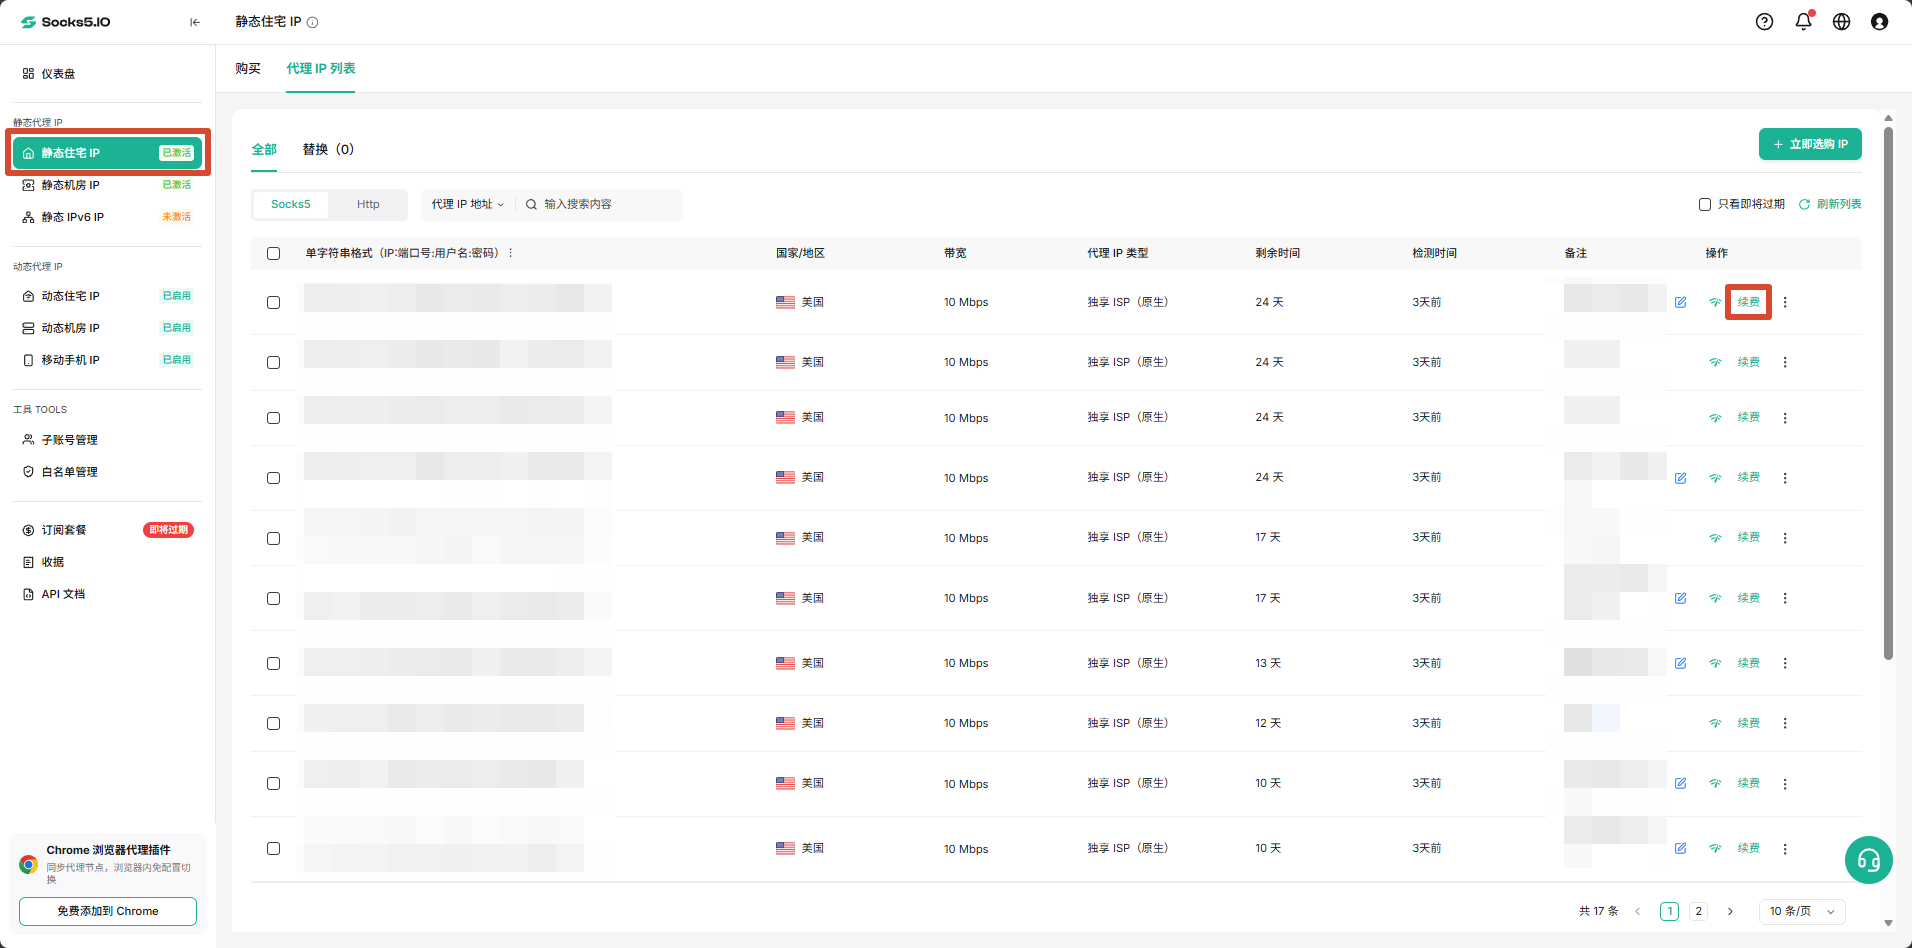
Task: Click the globe language icon
Action: click(1841, 22)
